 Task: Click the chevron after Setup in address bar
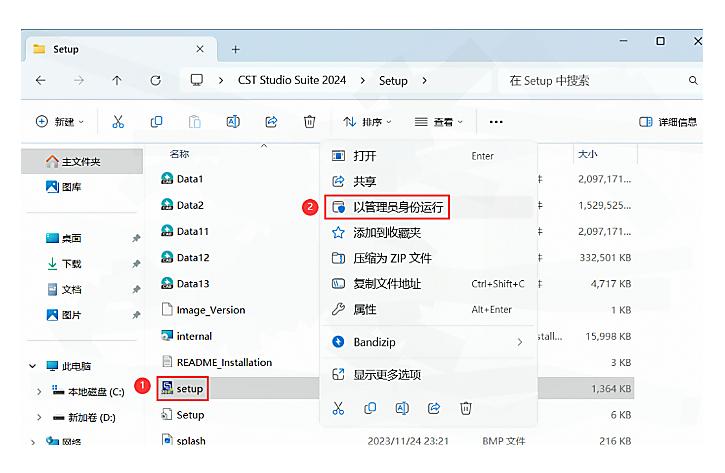[424, 80]
